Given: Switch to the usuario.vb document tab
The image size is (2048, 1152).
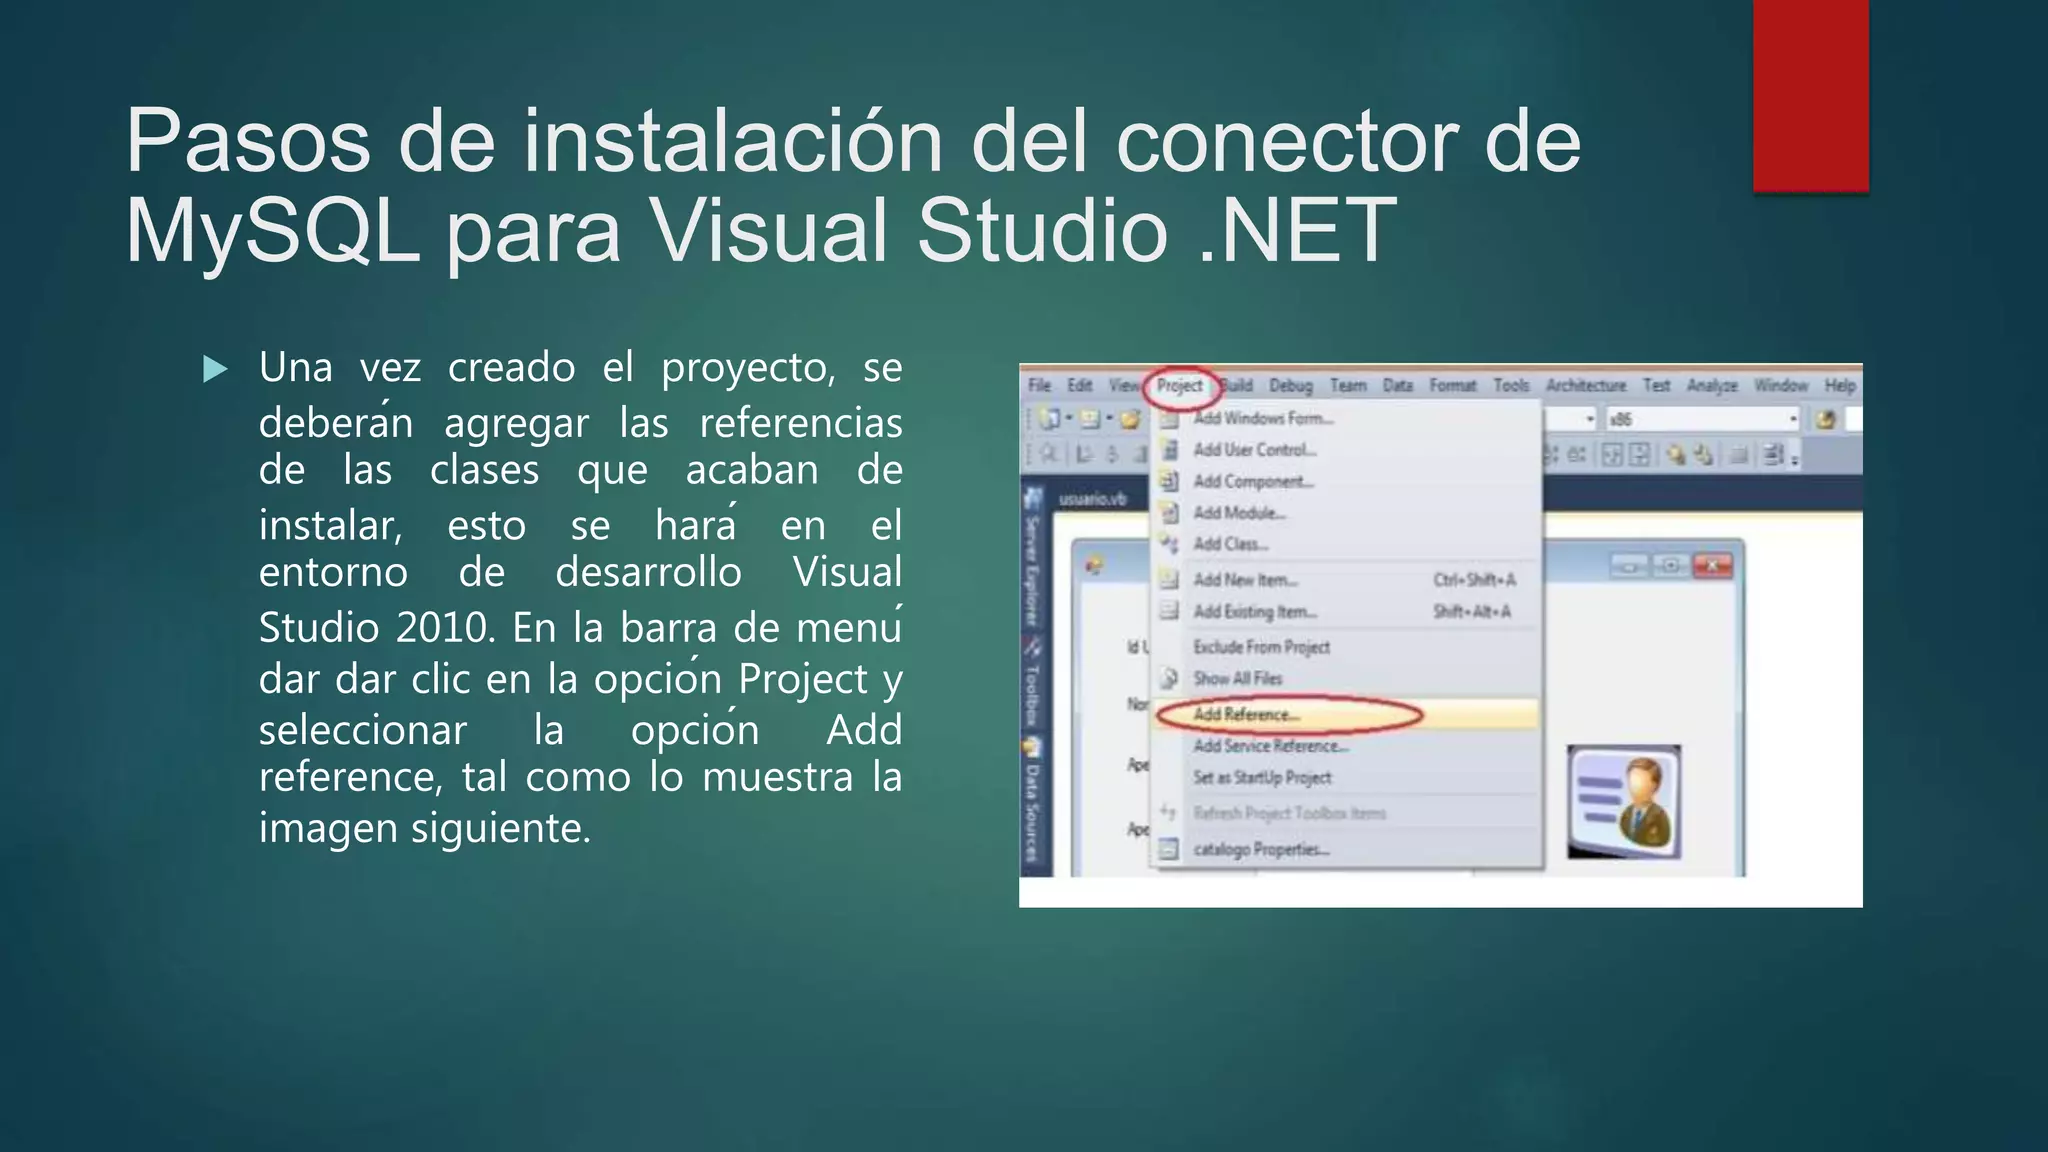Looking at the screenshot, I should click(1093, 499).
